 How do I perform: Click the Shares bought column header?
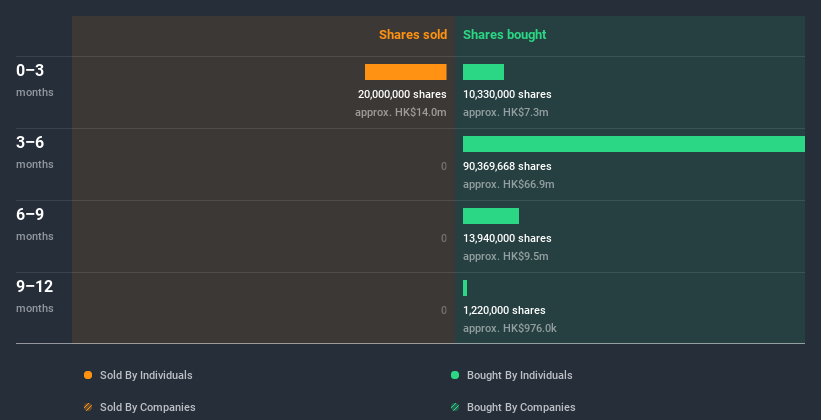[504, 35]
